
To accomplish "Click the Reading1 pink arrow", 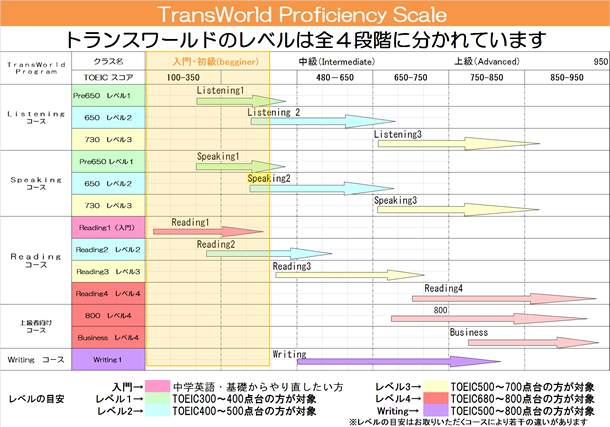I will click(x=208, y=232).
